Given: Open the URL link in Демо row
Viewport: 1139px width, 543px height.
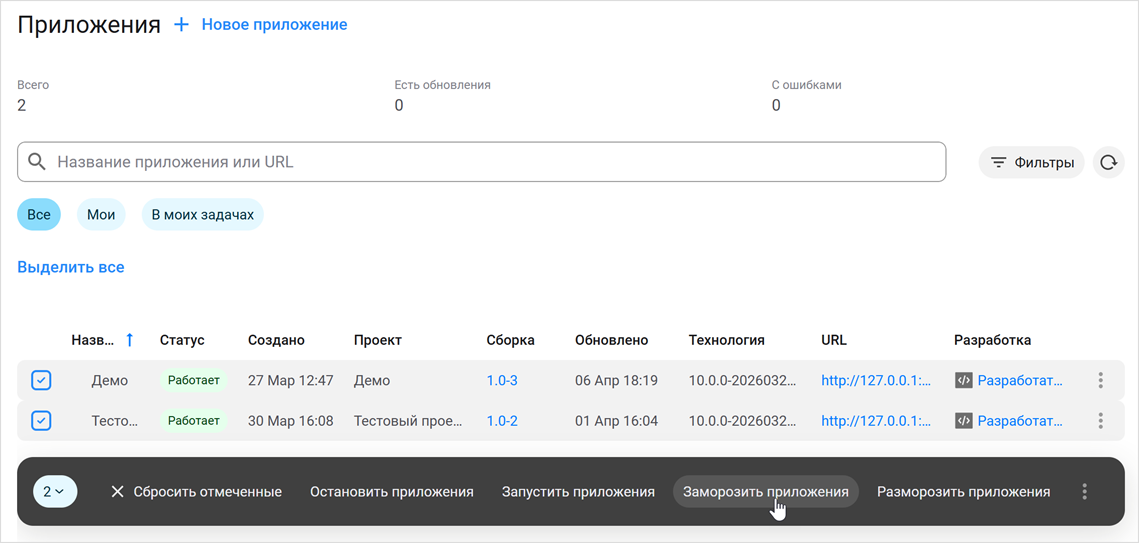Looking at the screenshot, I should (876, 380).
